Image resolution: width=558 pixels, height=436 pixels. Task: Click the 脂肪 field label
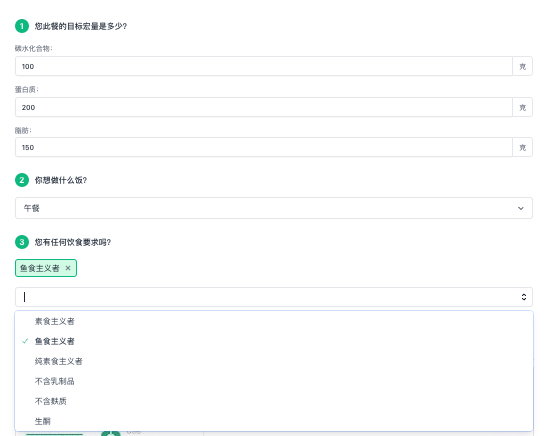click(x=23, y=130)
